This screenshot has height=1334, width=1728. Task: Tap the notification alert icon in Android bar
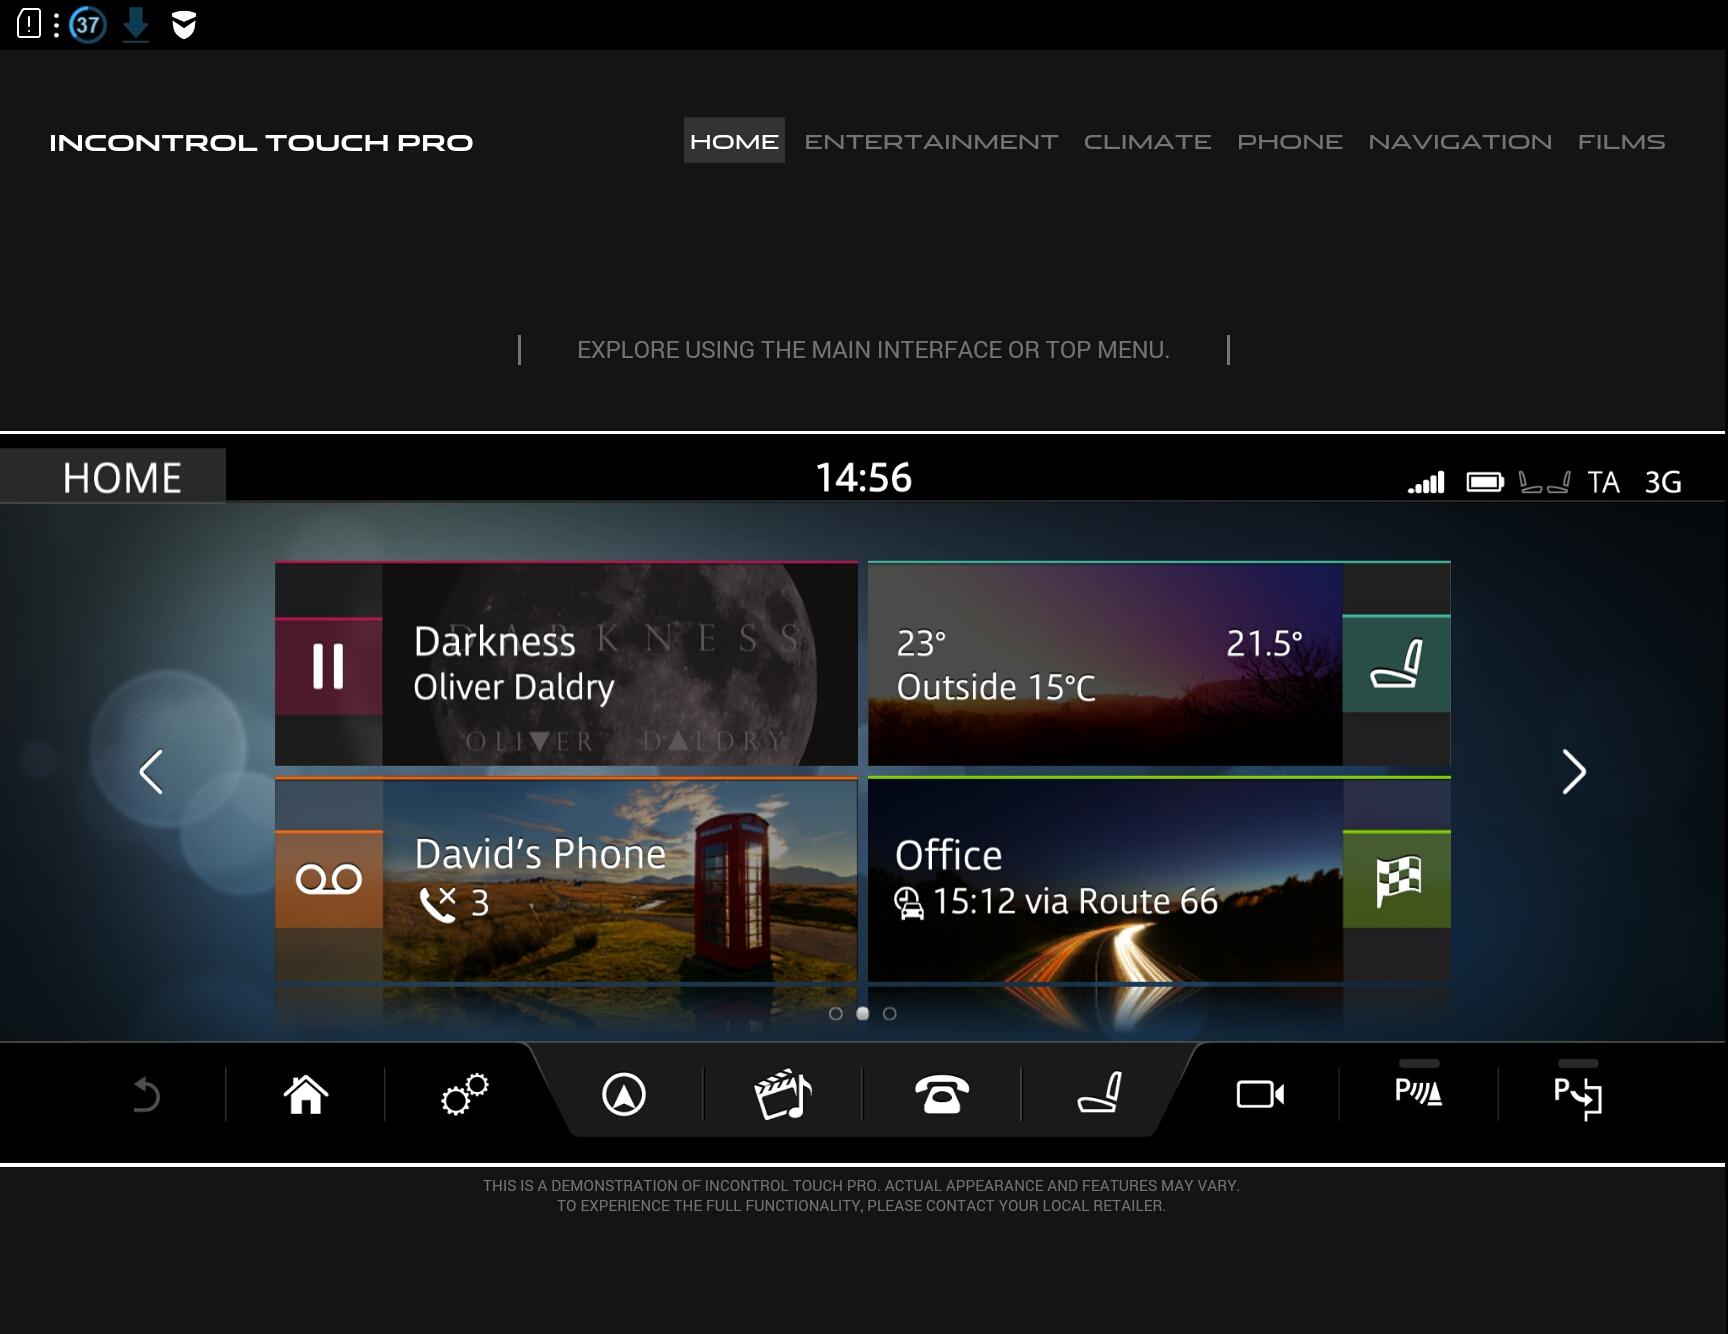[29, 24]
